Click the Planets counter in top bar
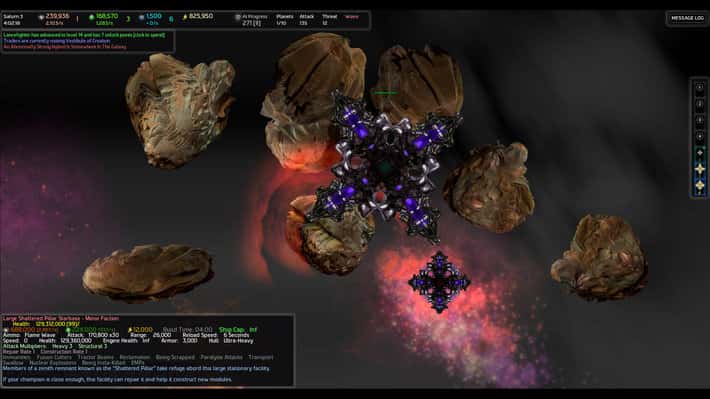This screenshot has width=710, height=399. pos(284,19)
